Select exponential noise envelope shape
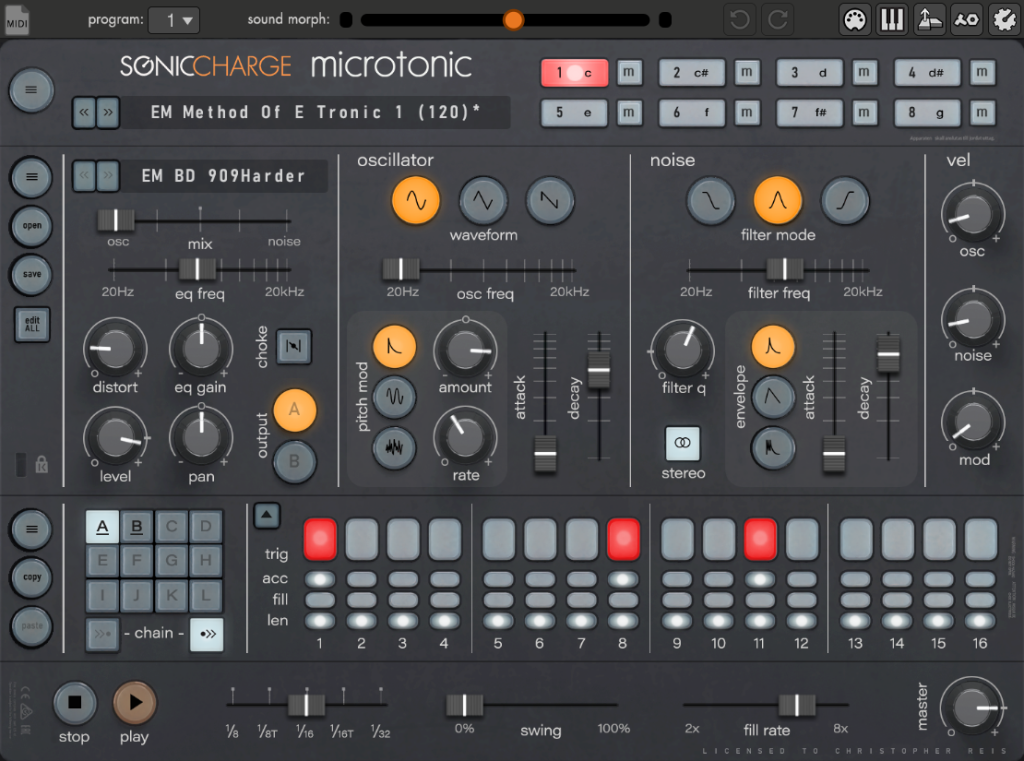The image size is (1024, 761). (773, 346)
